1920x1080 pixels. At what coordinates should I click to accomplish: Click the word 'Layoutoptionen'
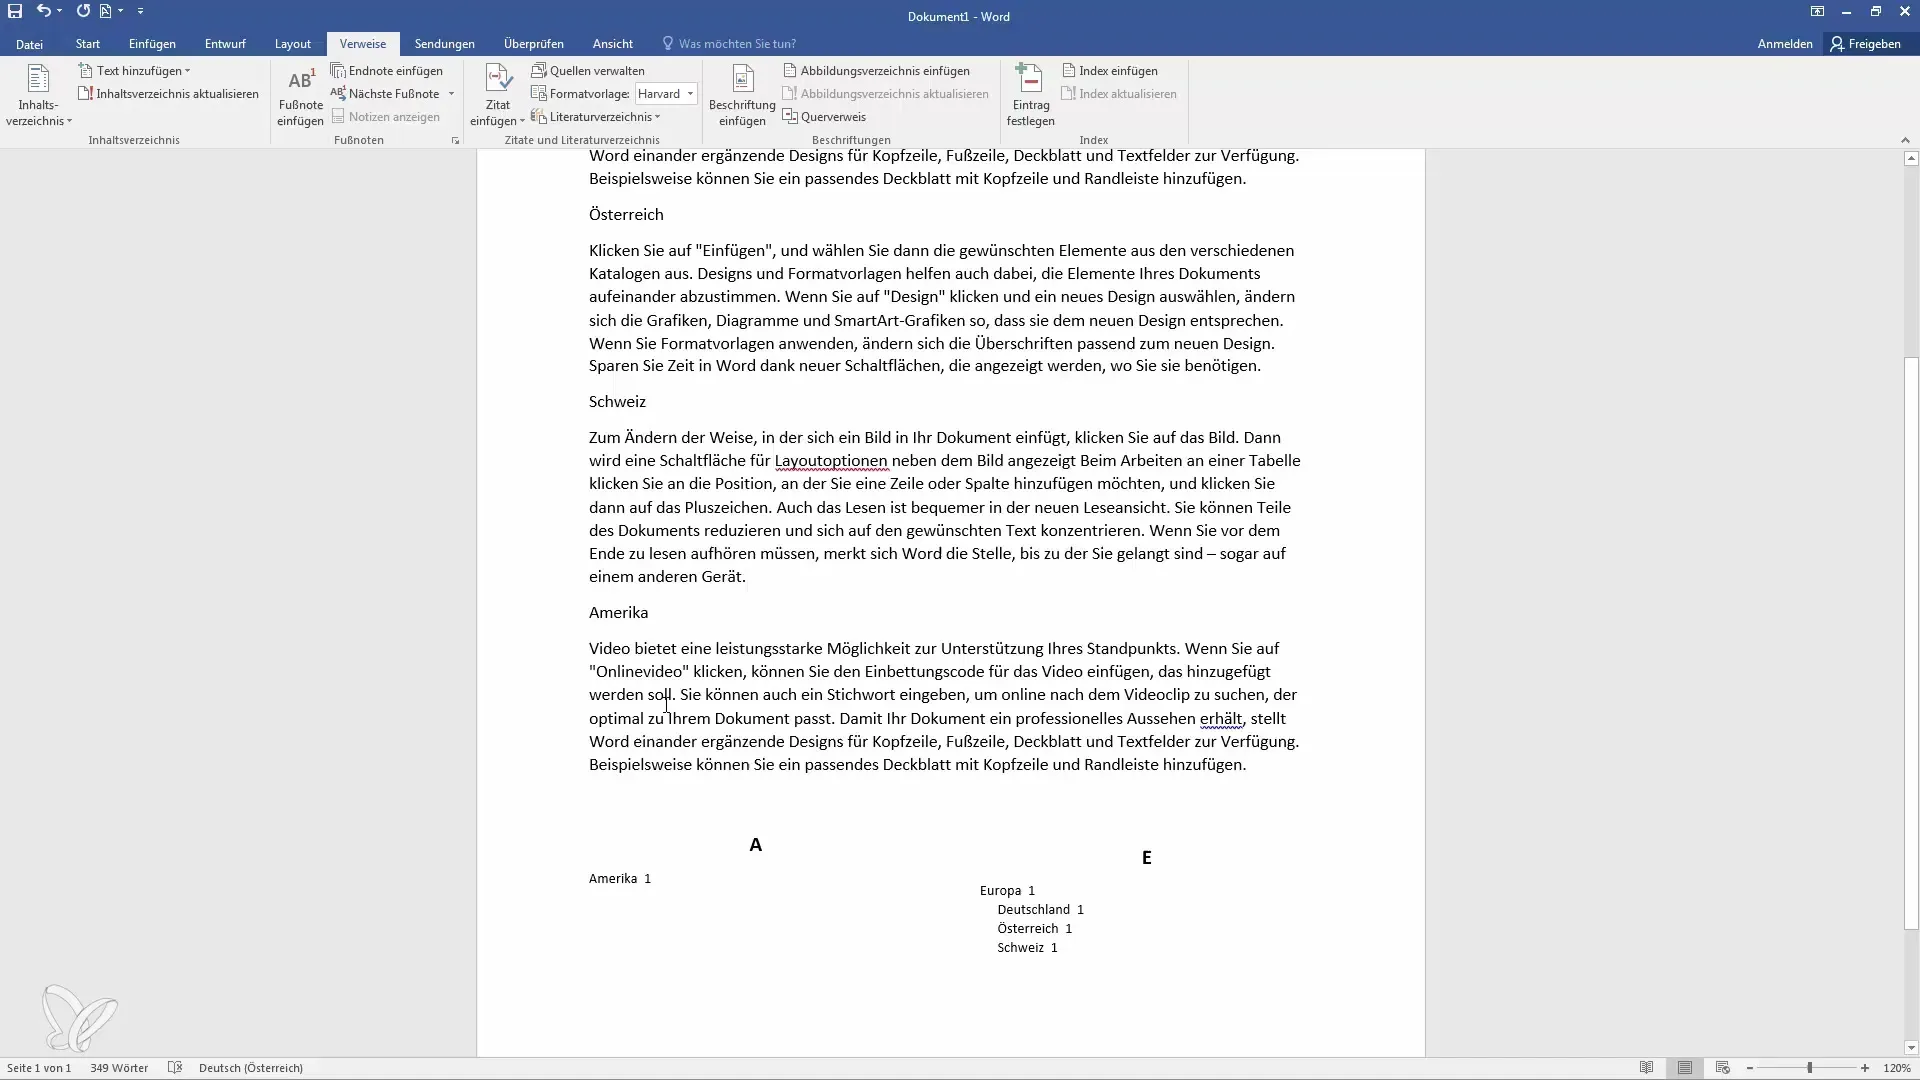coord(831,461)
